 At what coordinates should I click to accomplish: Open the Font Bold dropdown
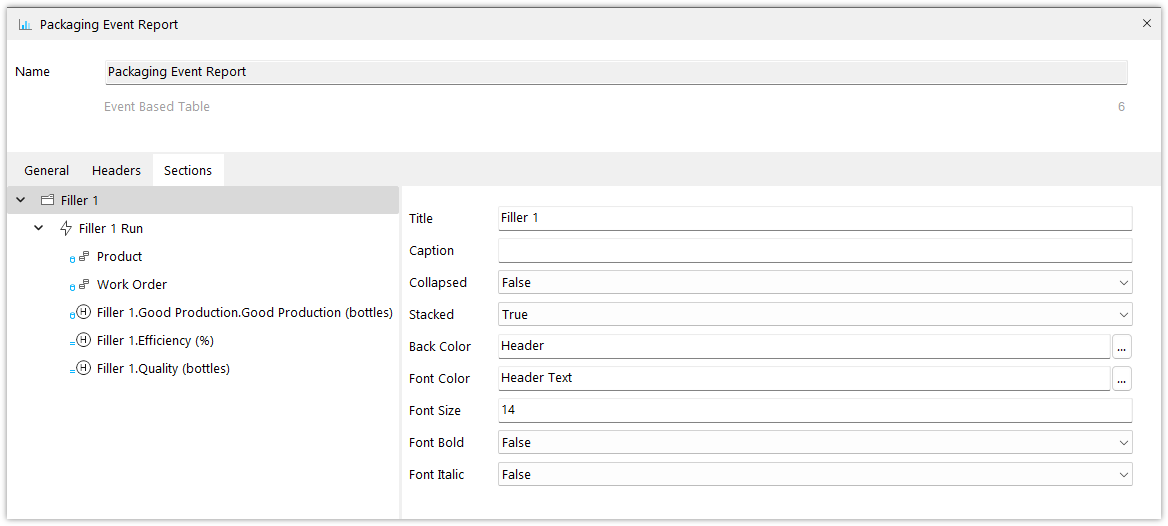point(815,443)
